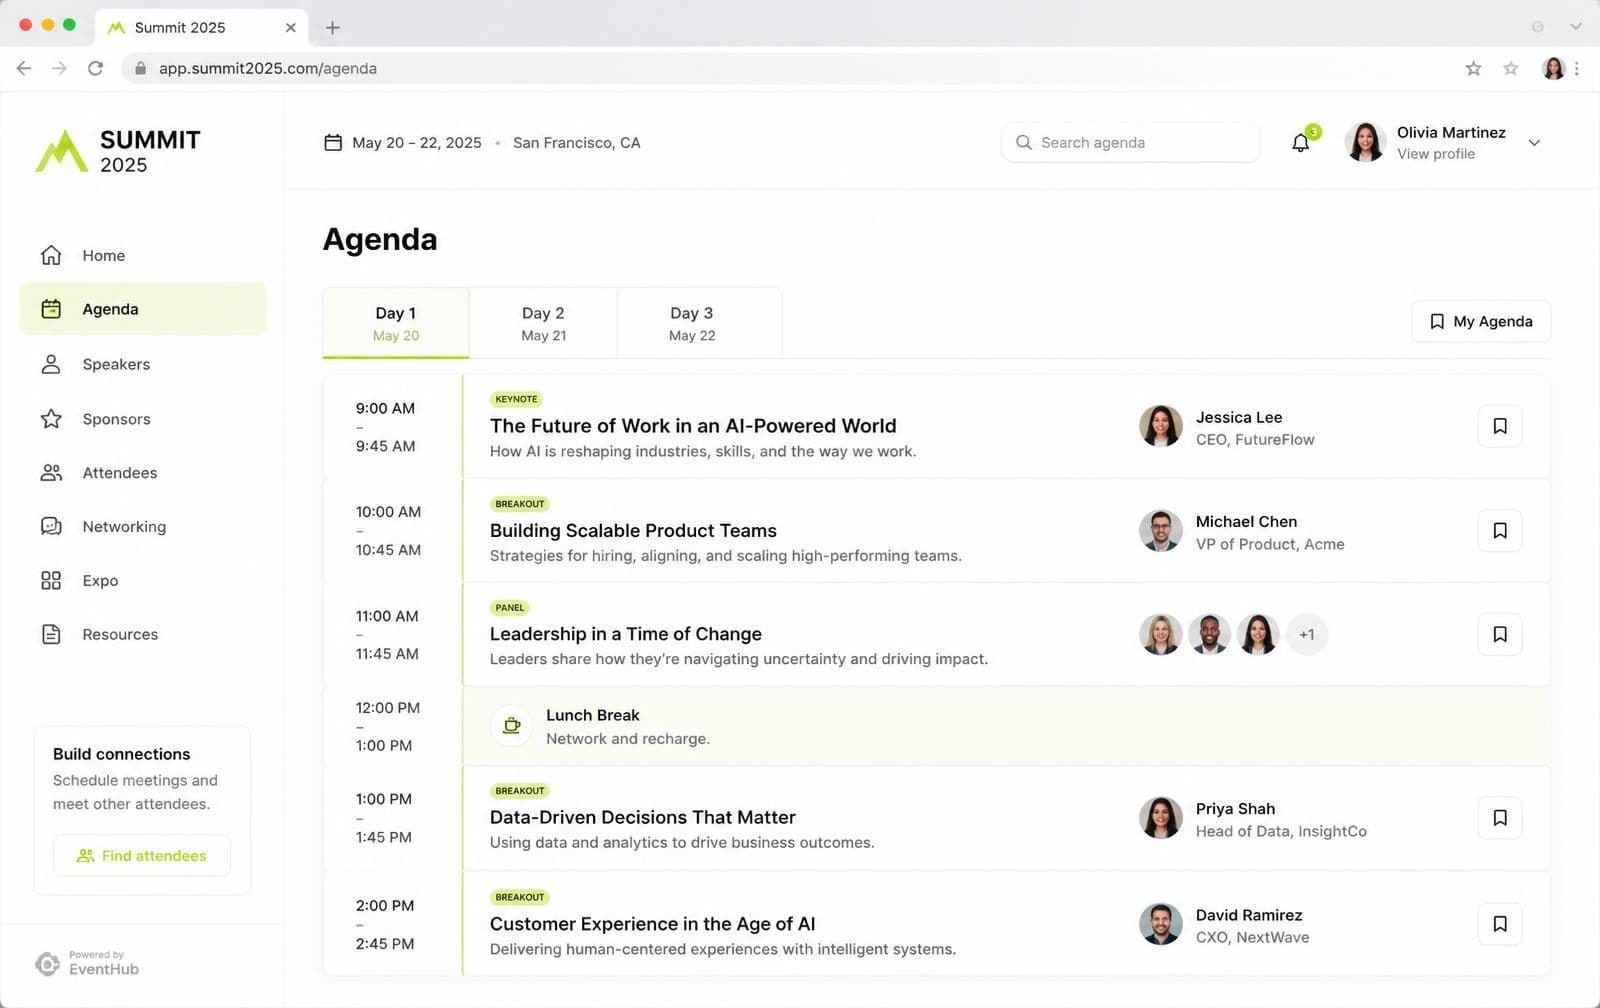
Task: Click Michael Chen's avatar
Action: (x=1161, y=530)
